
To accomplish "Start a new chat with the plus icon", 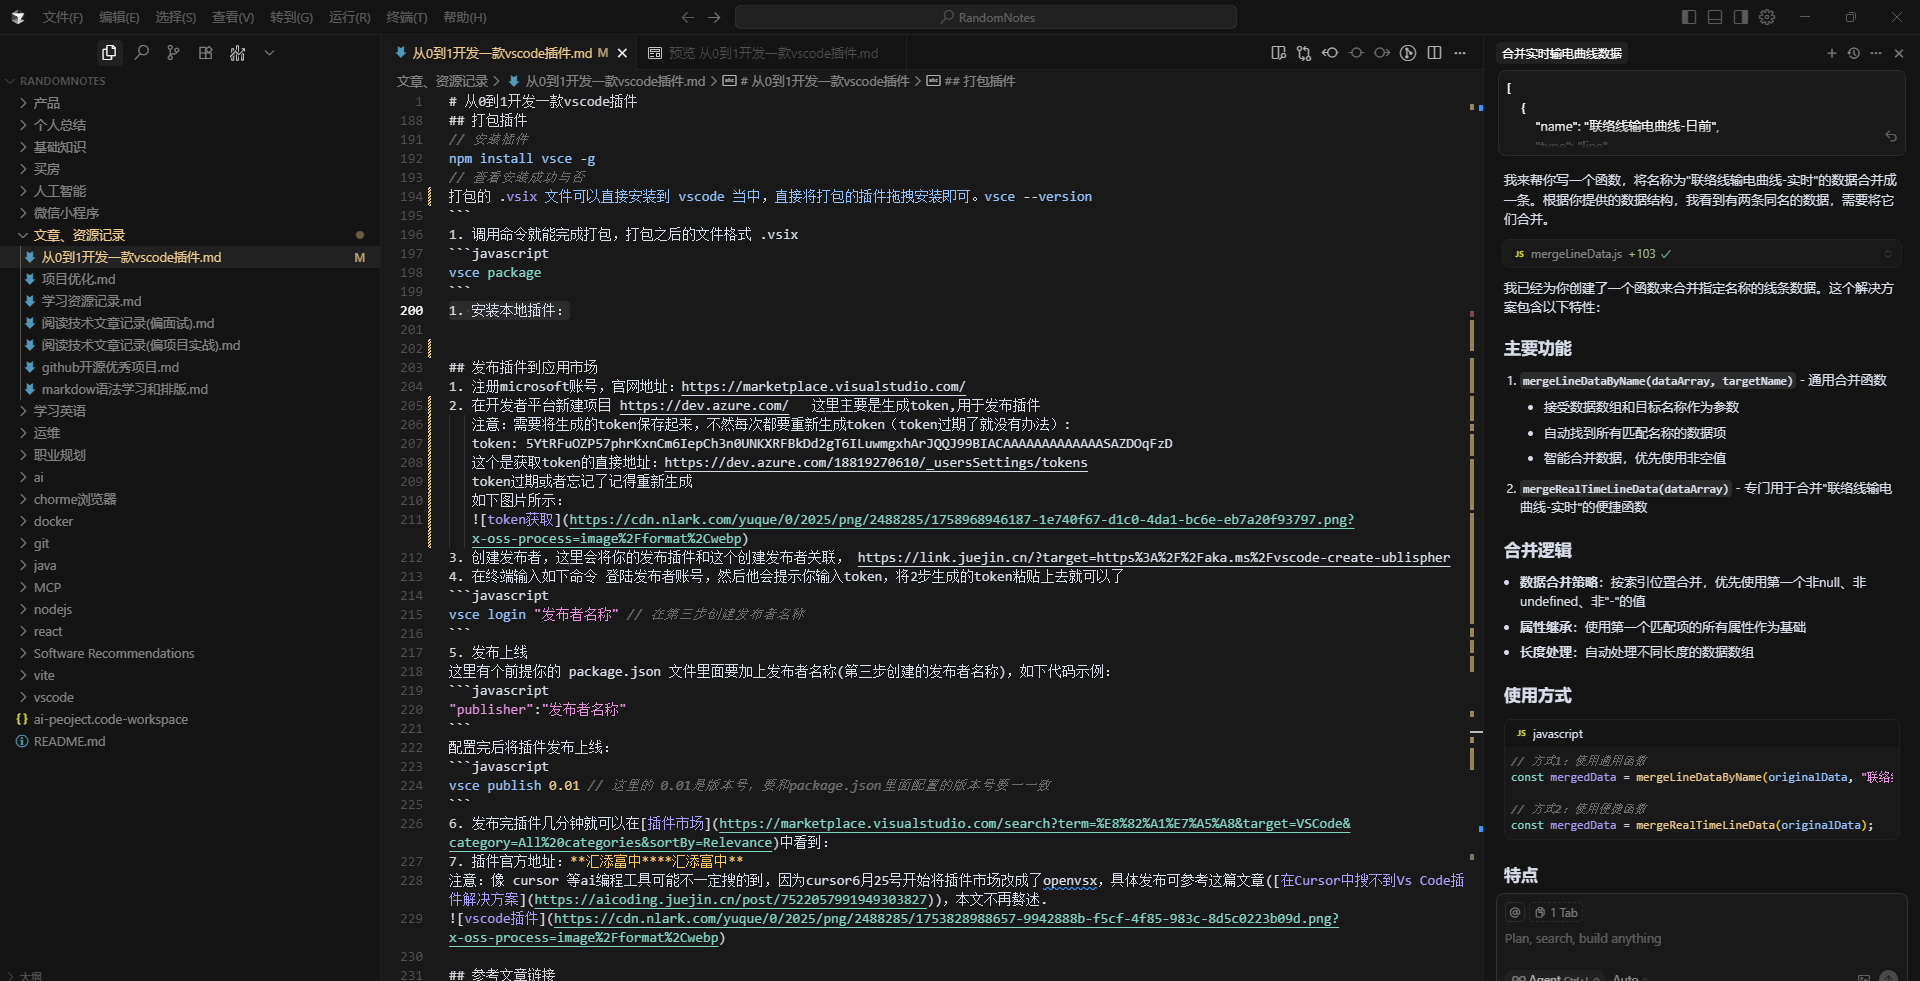I will coord(1832,53).
